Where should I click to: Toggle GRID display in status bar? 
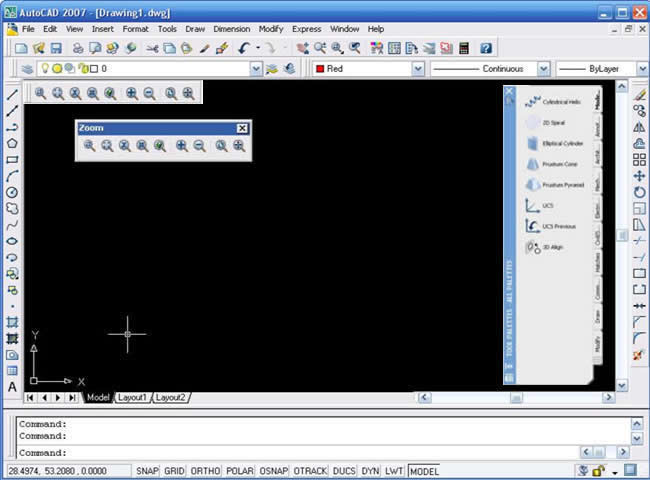(x=174, y=471)
